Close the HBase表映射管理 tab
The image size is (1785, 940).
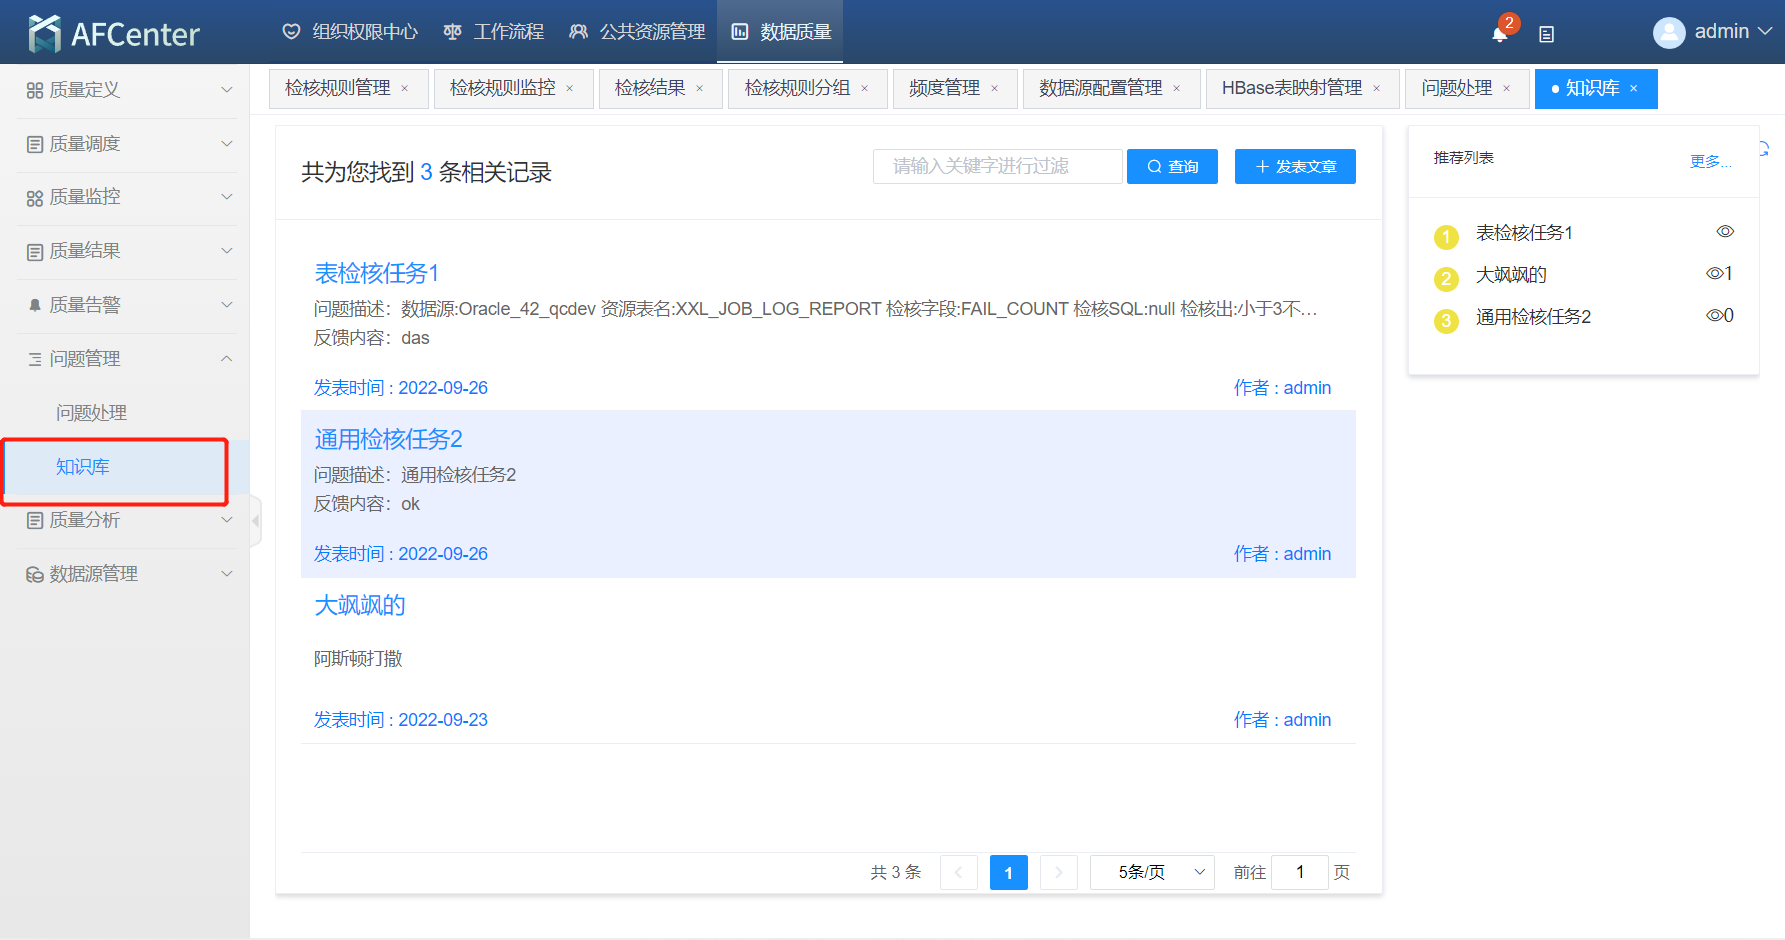pyautogui.click(x=1377, y=89)
